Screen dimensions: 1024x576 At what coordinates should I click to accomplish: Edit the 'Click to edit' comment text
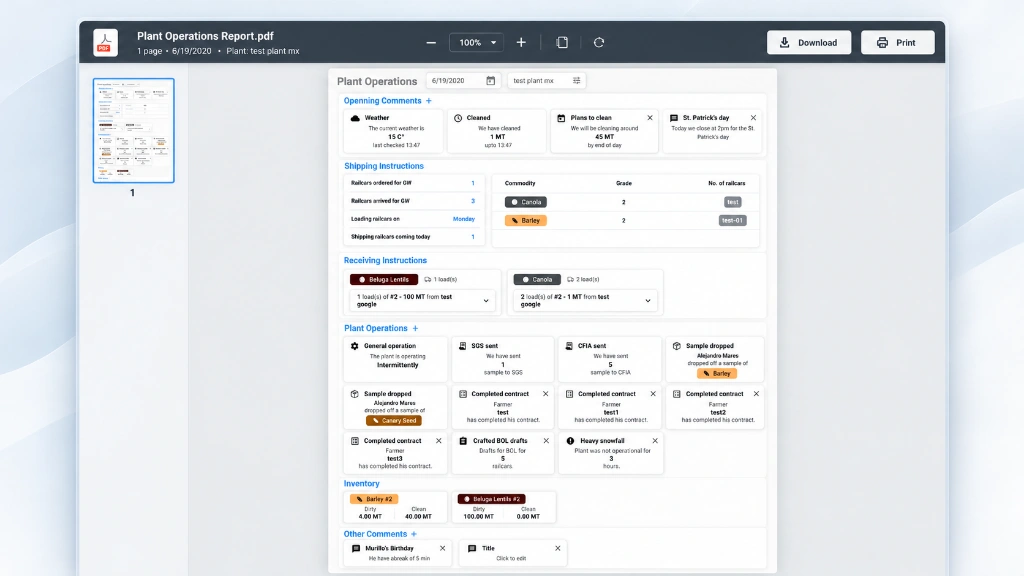511,558
